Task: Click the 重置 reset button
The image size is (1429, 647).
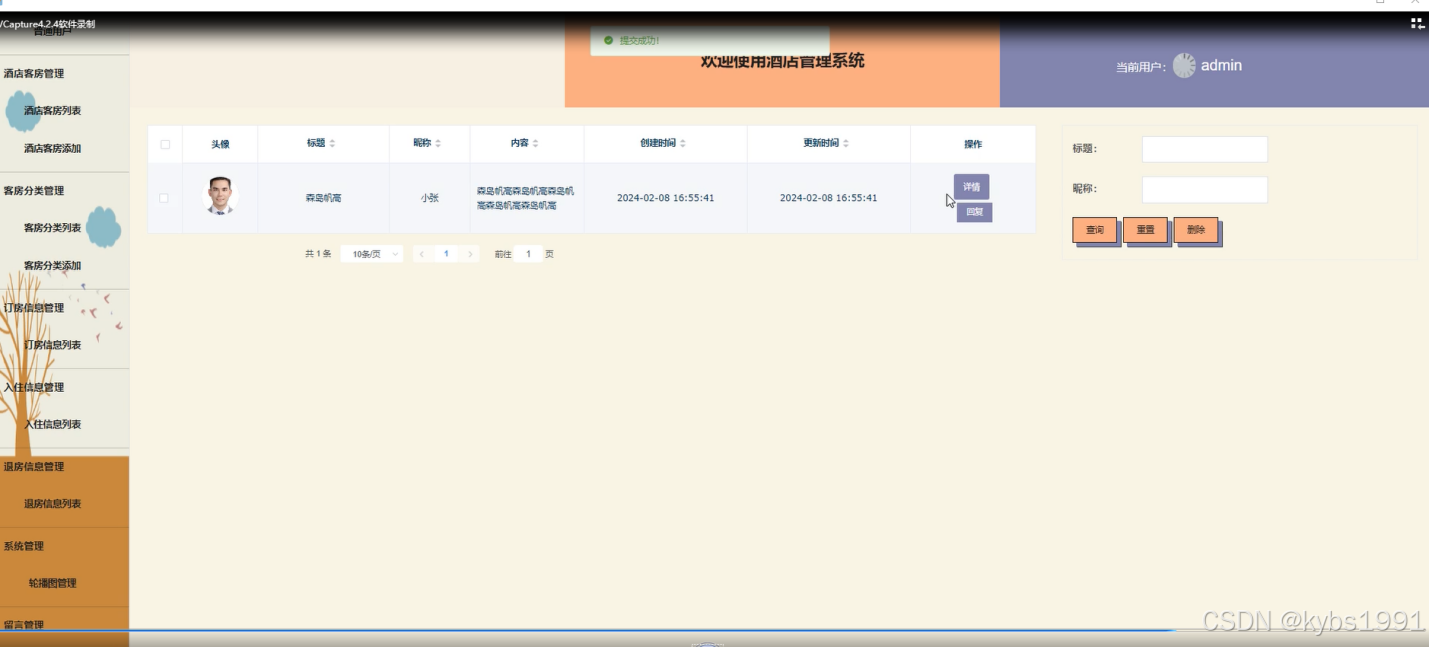Action: [x=1145, y=230]
